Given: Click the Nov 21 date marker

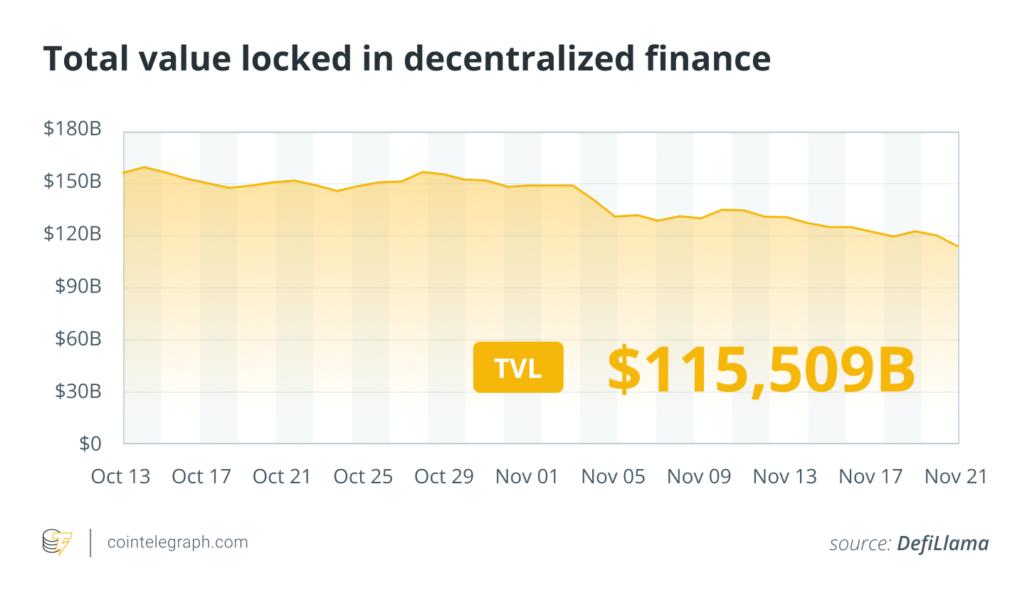Looking at the screenshot, I should 954,476.
